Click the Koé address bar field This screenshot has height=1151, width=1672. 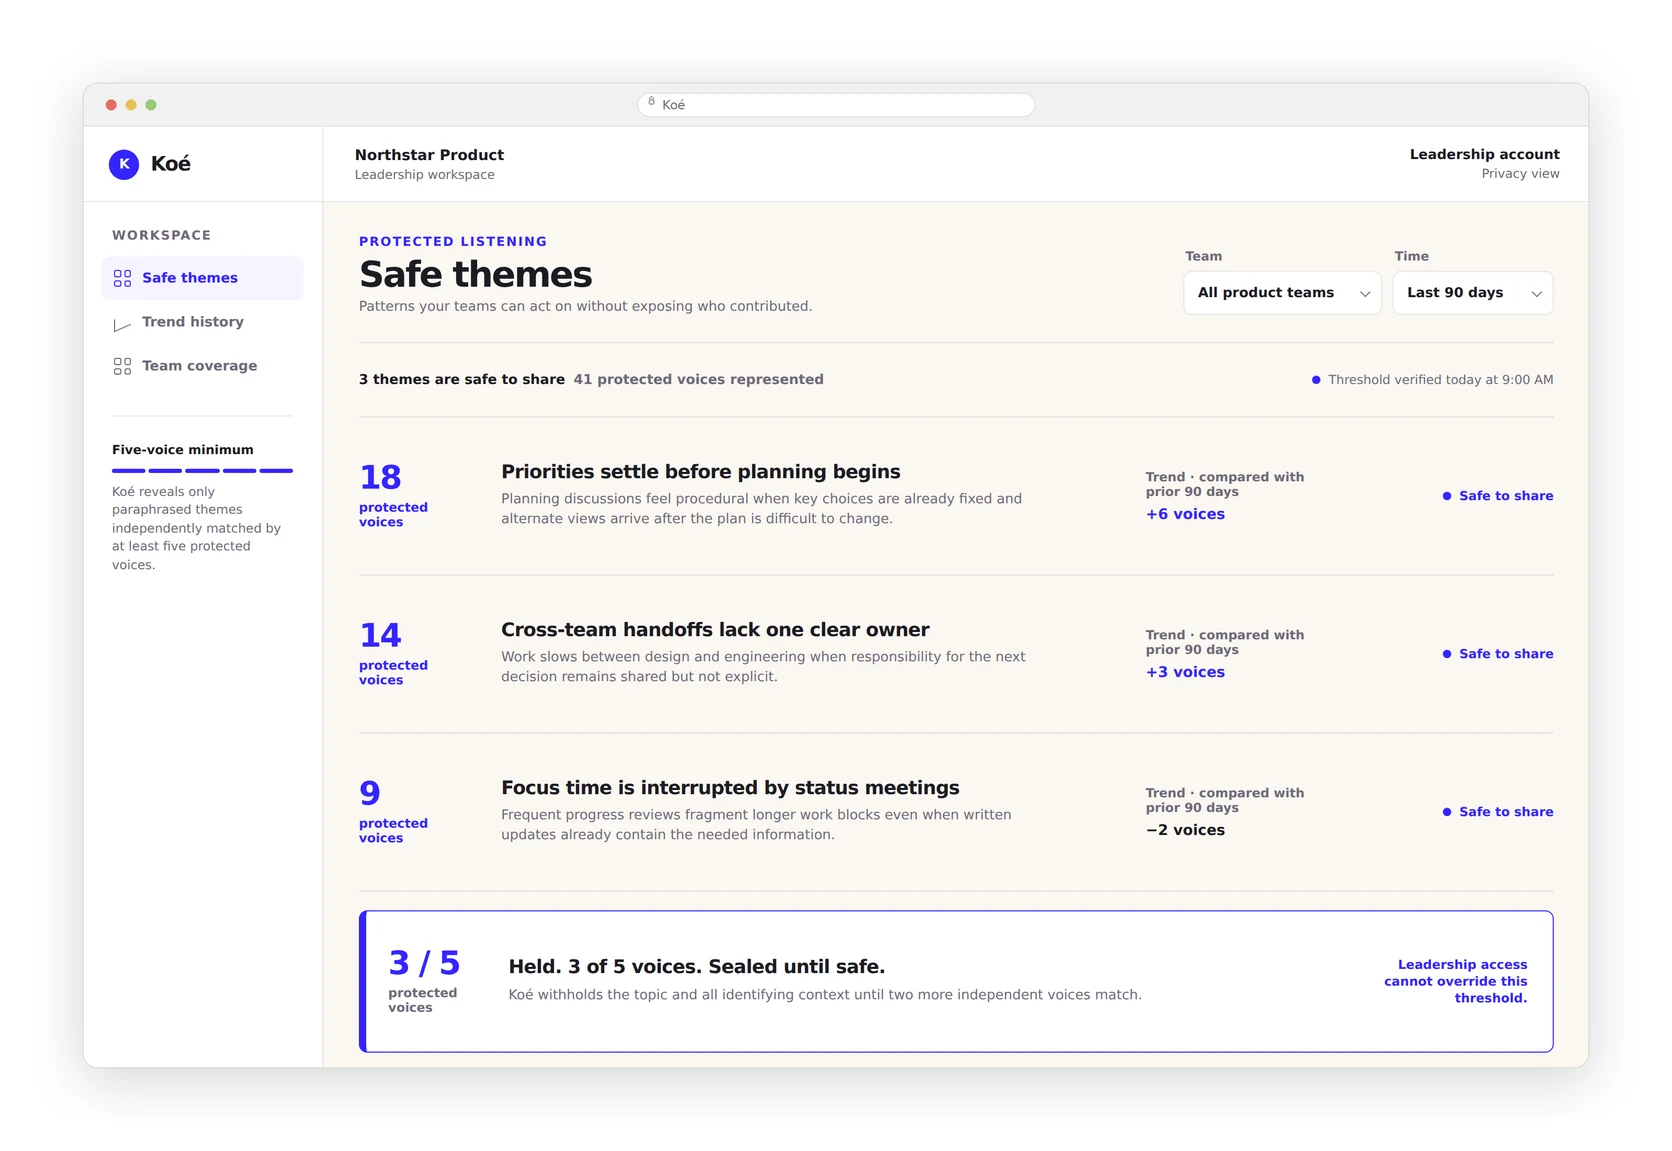pos(836,105)
